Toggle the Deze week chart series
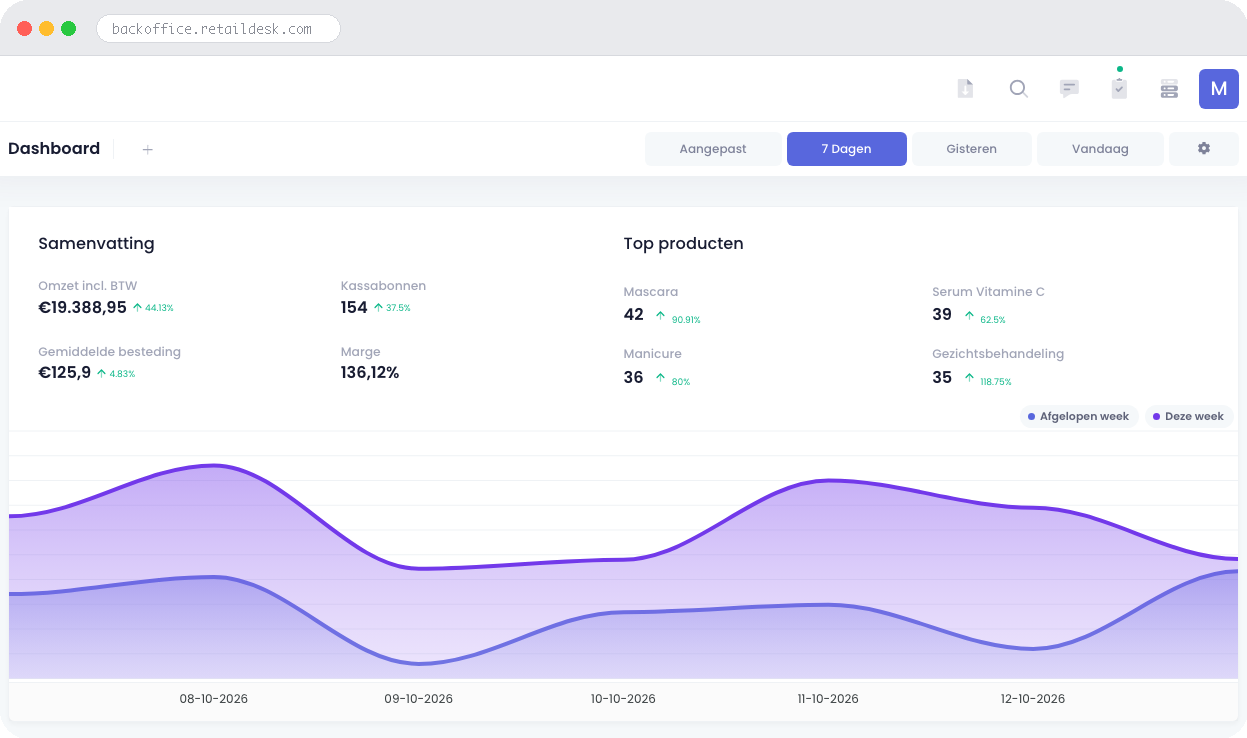Image resolution: width=1247 pixels, height=738 pixels. click(x=1188, y=416)
